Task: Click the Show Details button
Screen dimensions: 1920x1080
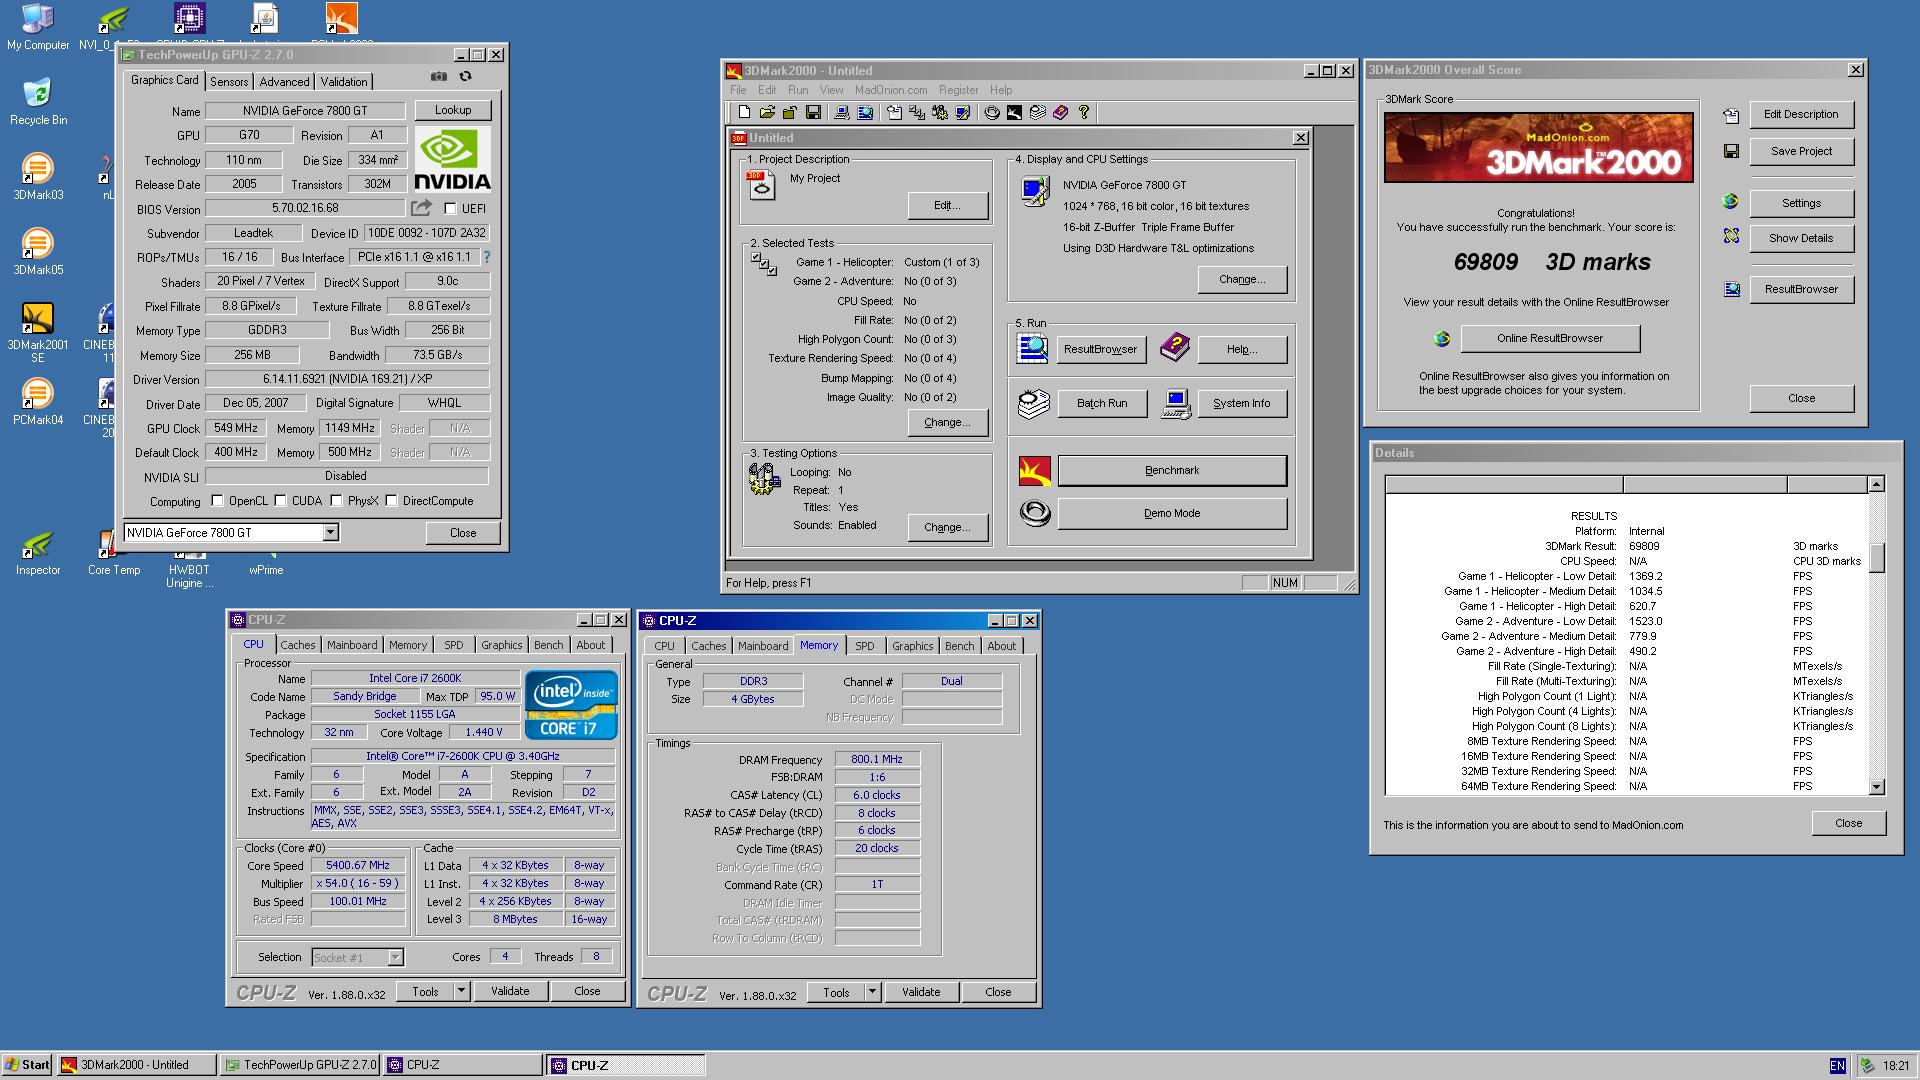Action: point(1801,238)
